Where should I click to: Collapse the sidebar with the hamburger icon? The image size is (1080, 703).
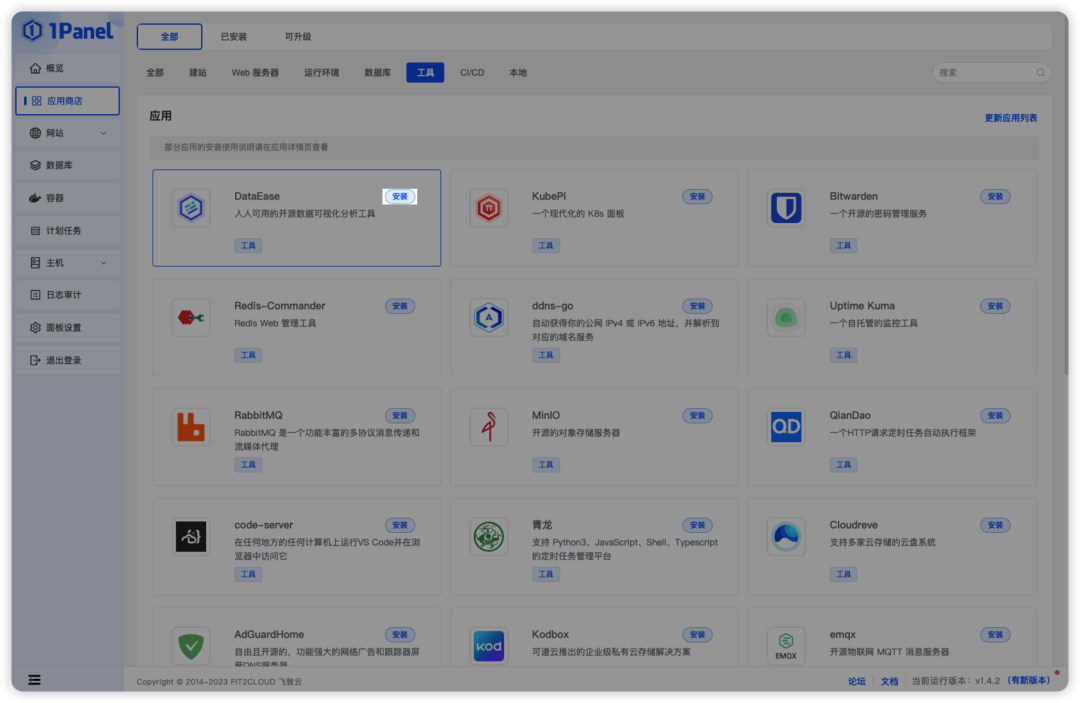(34, 680)
